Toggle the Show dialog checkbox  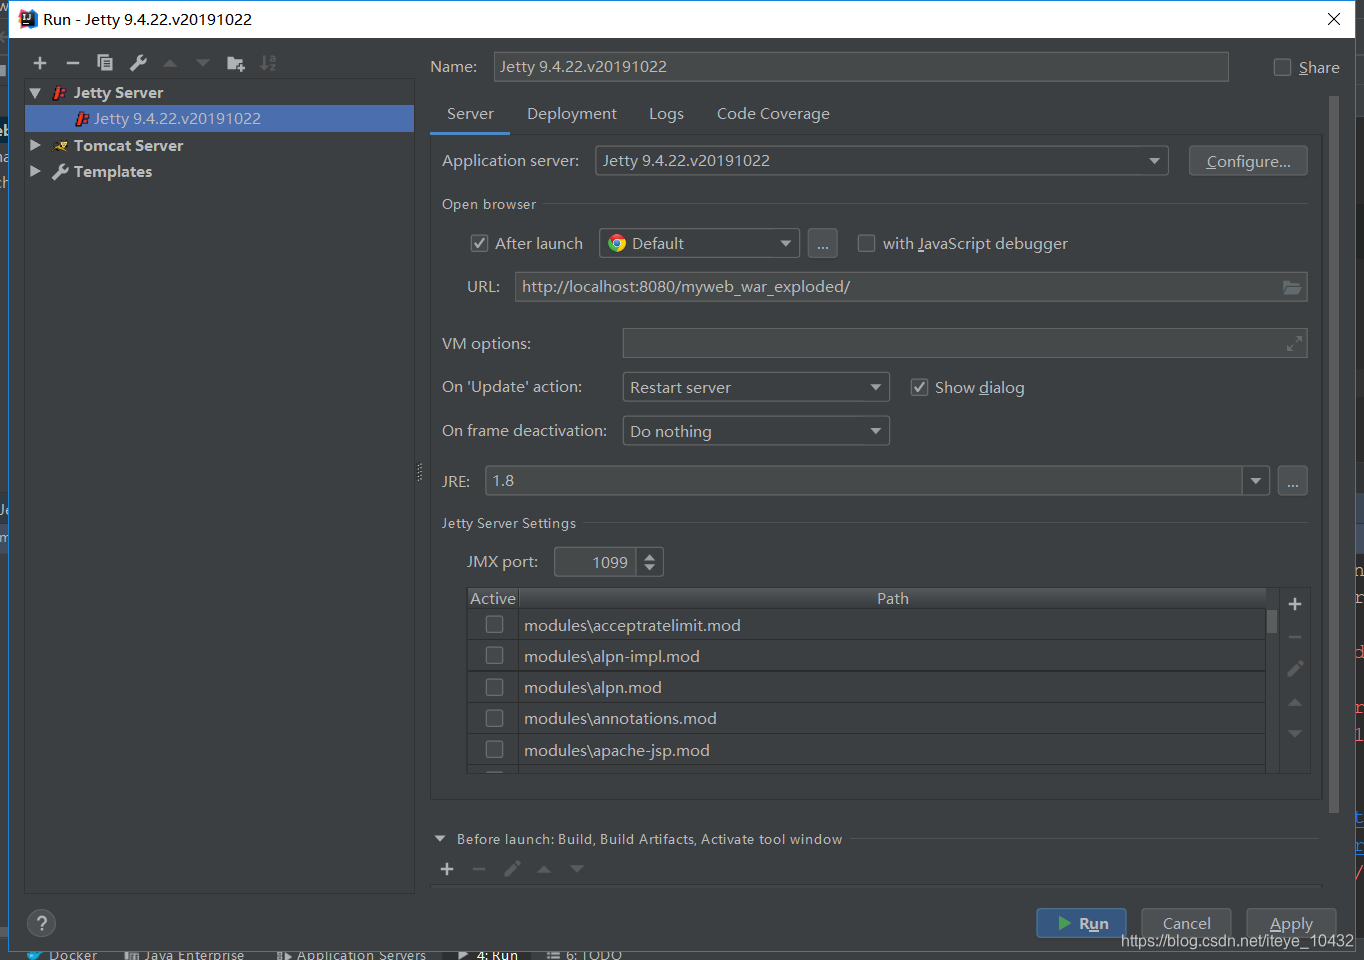coord(919,387)
